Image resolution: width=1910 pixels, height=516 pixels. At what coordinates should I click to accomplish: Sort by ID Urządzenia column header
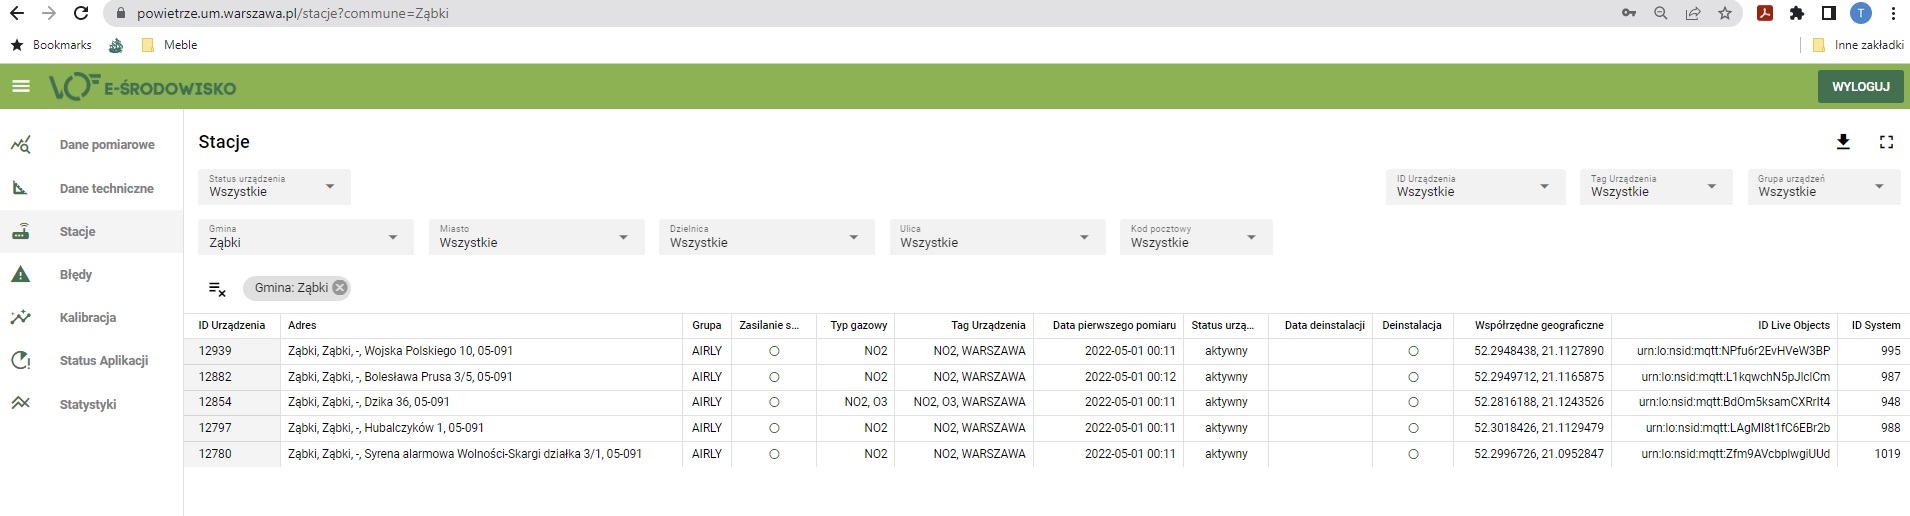232,326
